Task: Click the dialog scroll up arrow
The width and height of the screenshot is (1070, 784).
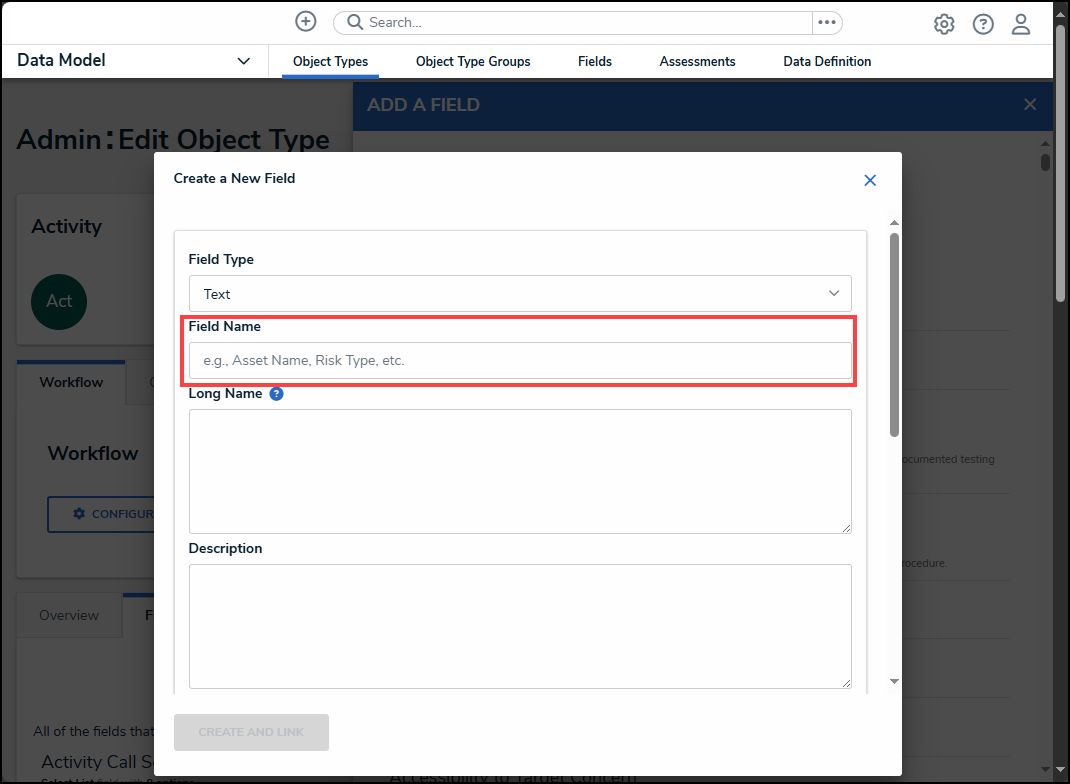Action: 894,223
